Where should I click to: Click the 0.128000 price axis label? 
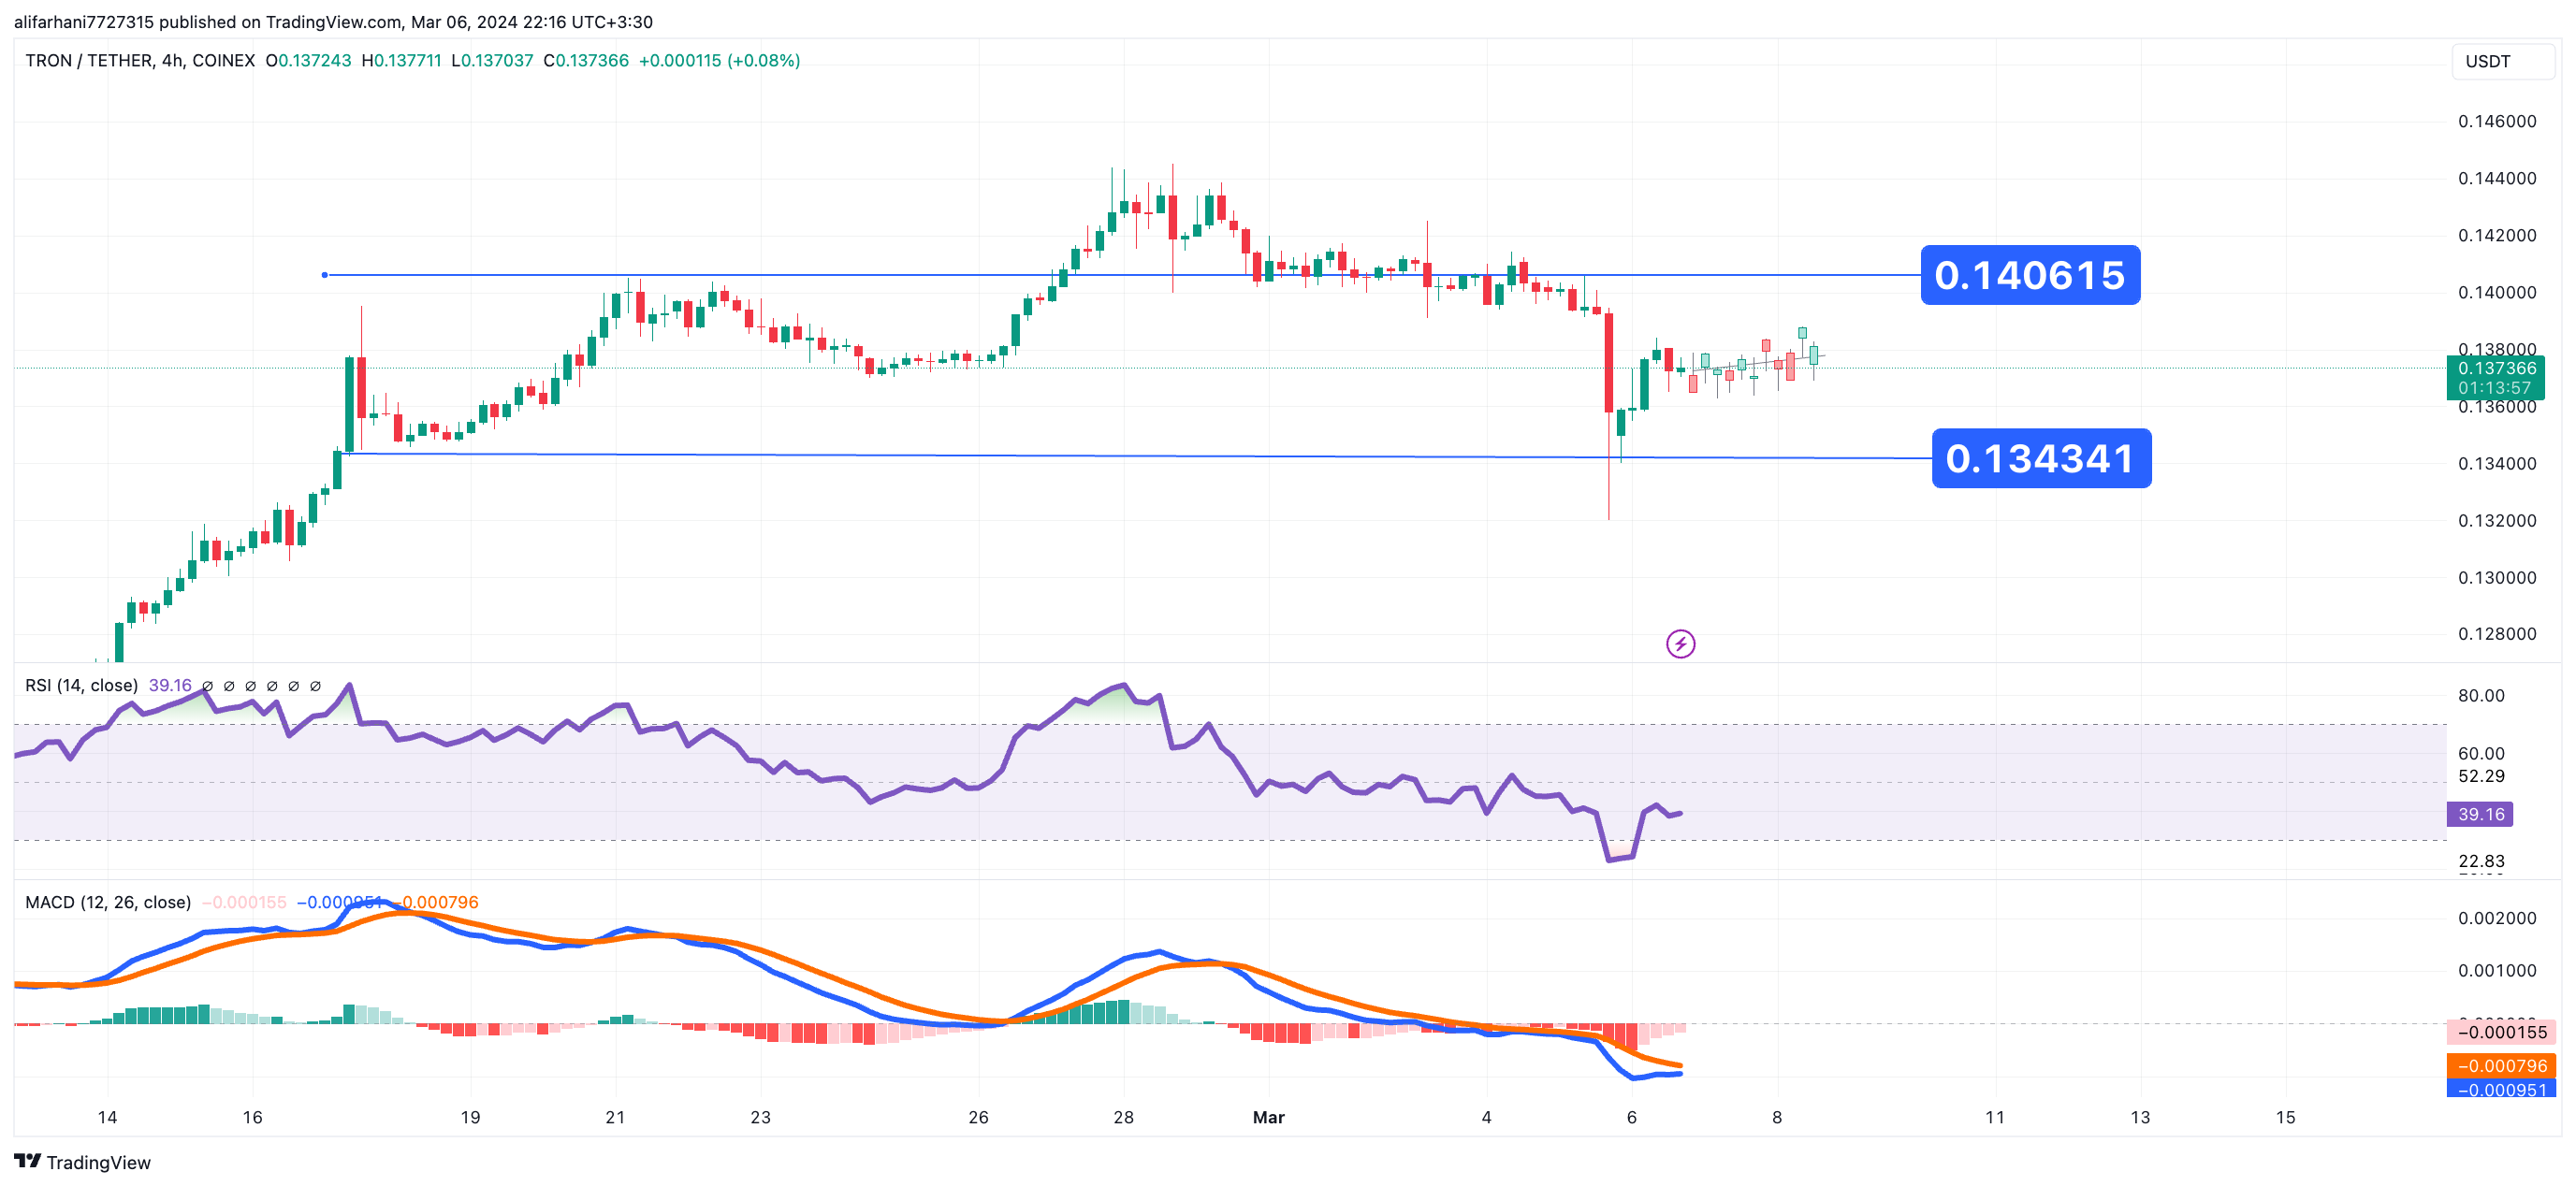[2497, 634]
